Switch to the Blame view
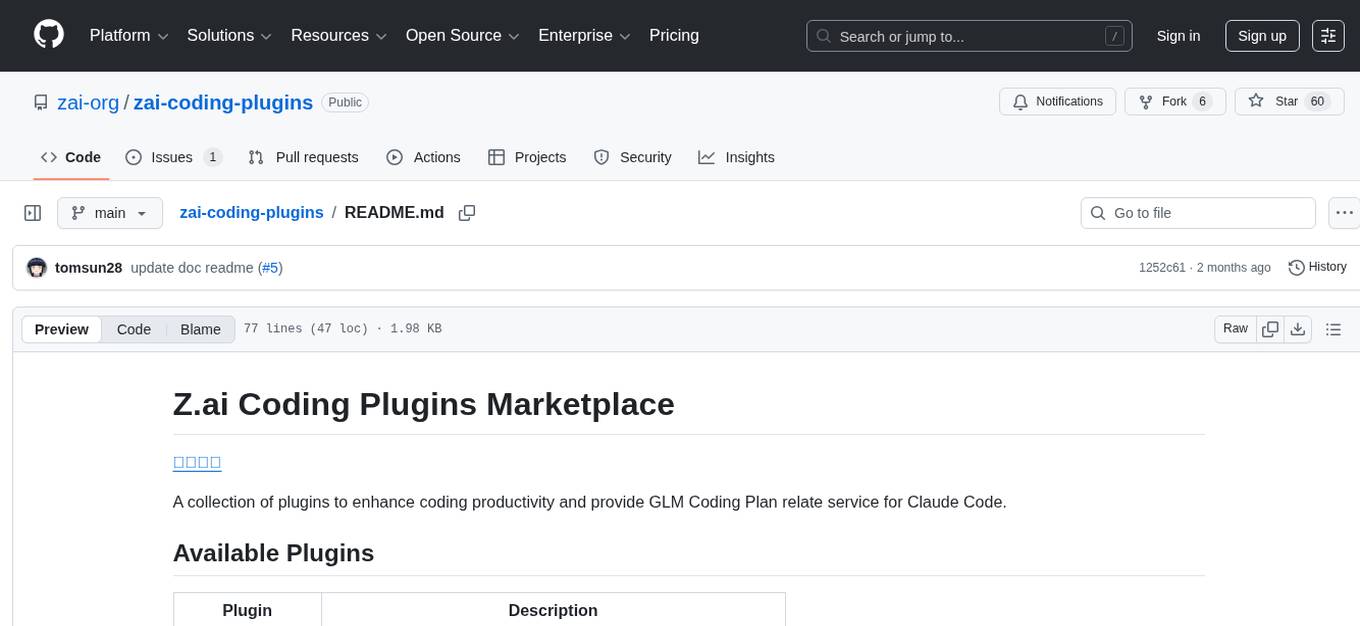 pos(200,328)
